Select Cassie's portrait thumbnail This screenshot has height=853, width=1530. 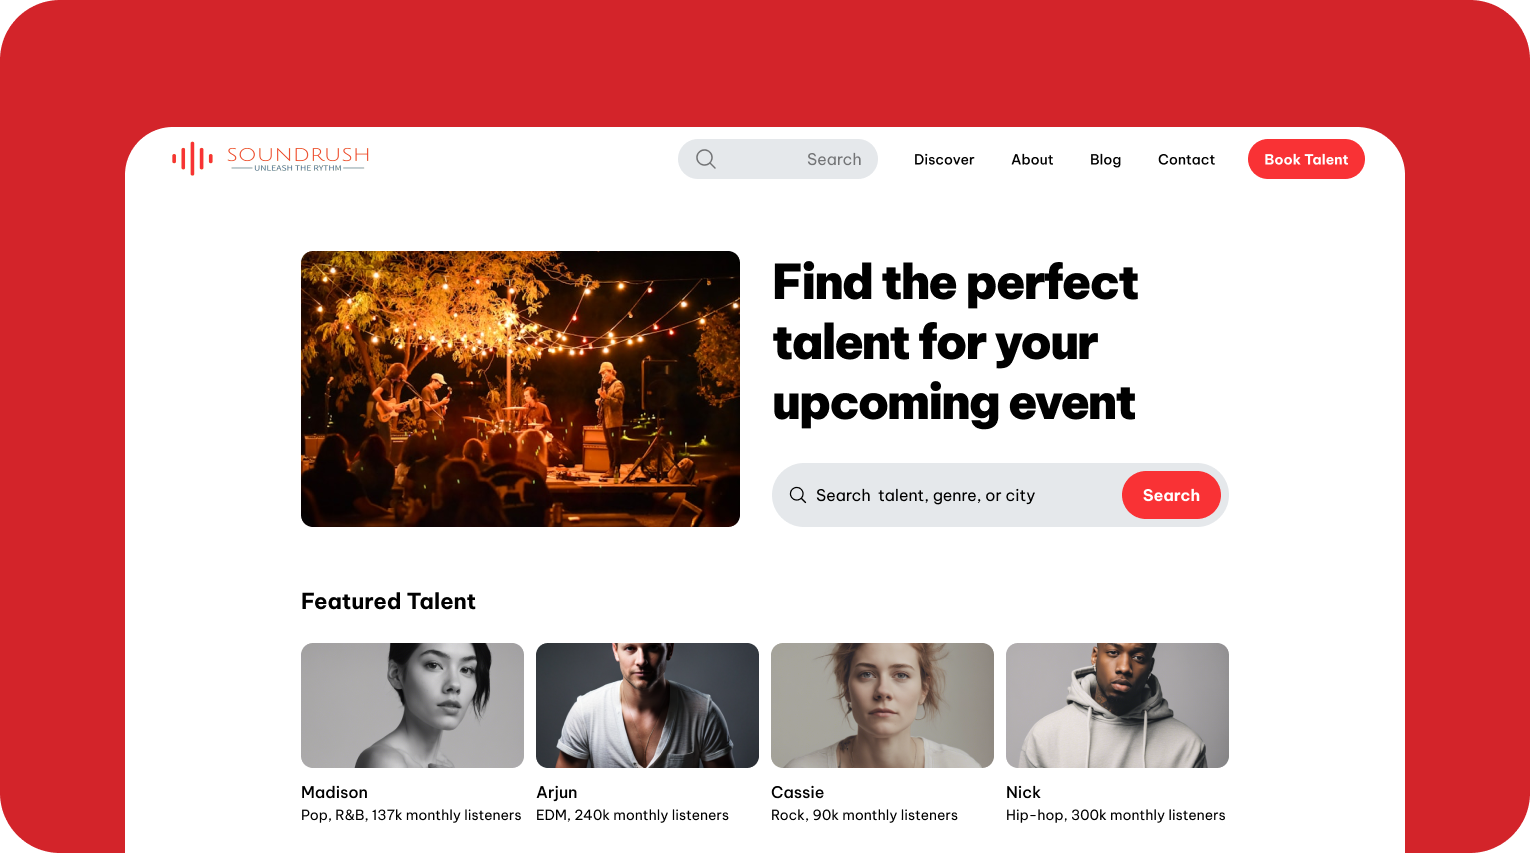point(882,705)
